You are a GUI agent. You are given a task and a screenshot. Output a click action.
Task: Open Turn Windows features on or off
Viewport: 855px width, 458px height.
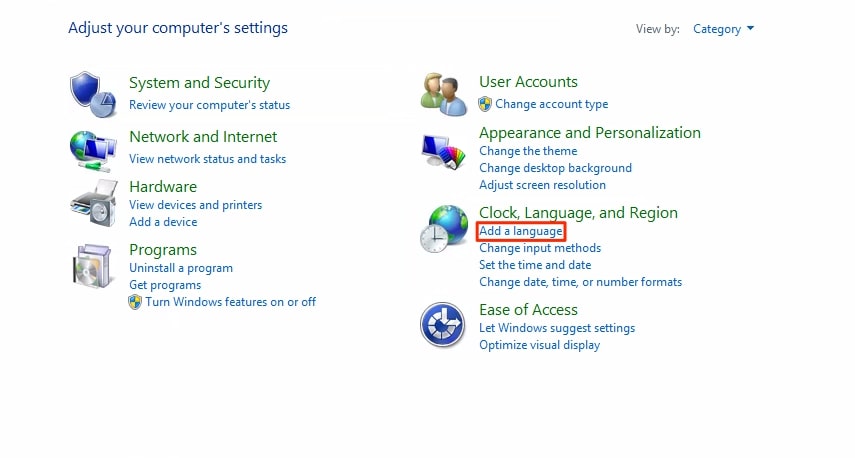tap(230, 302)
